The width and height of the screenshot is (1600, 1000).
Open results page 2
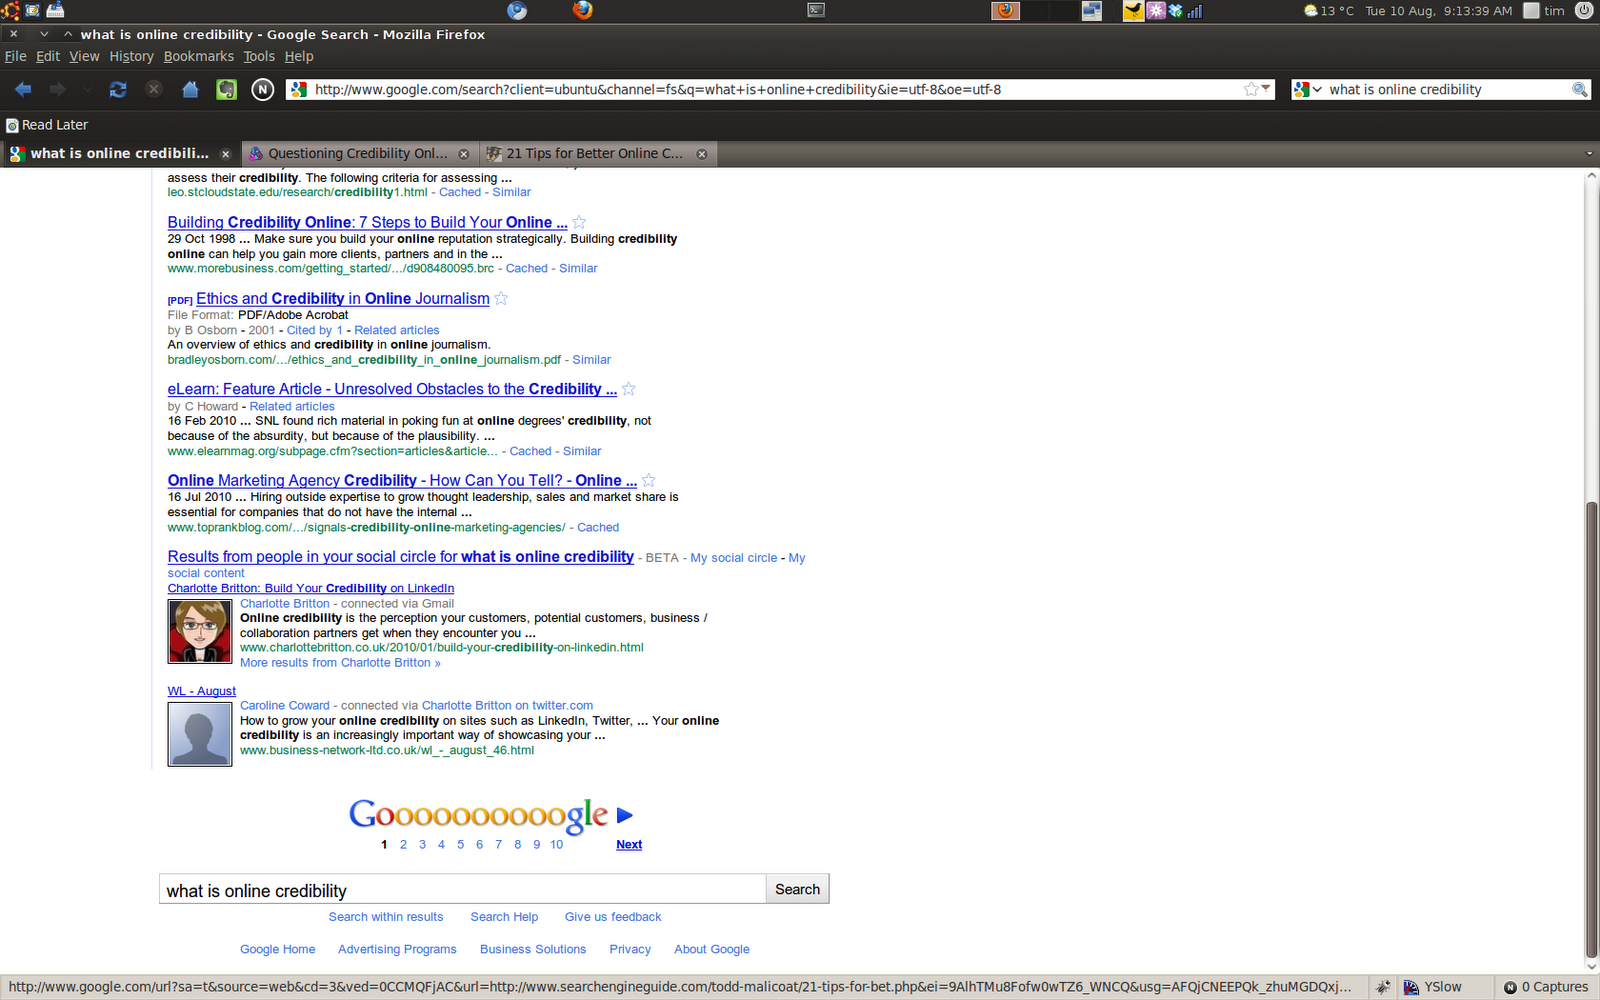tap(403, 845)
